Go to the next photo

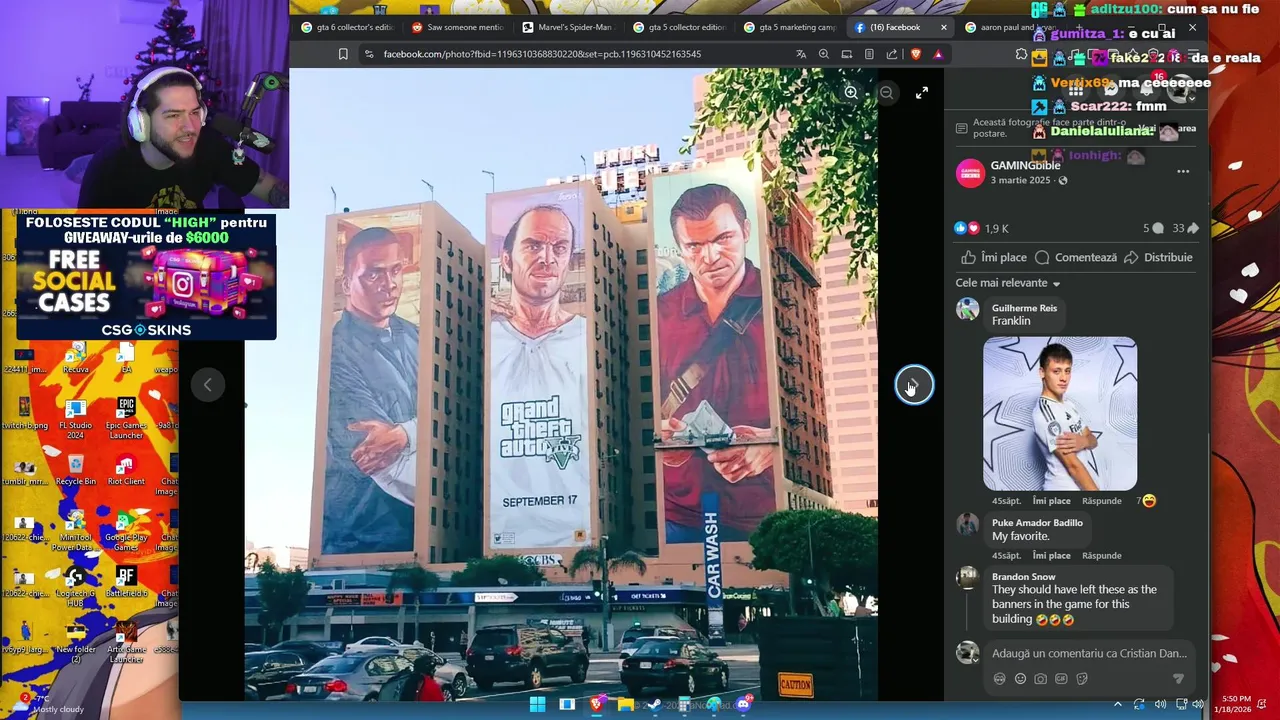click(x=914, y=385)
